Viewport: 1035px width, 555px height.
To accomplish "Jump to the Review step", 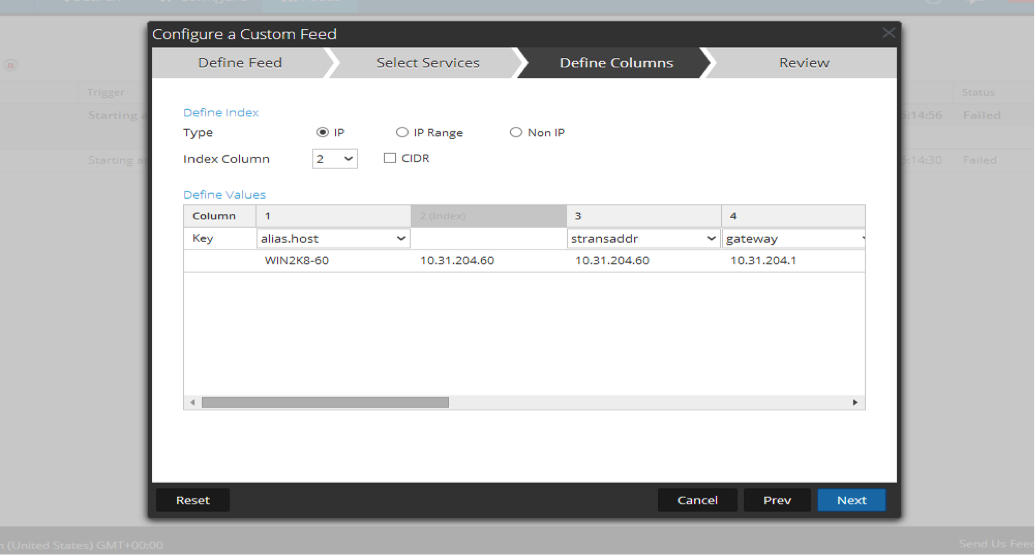I will pyautogui.click(x=804, y=63).
